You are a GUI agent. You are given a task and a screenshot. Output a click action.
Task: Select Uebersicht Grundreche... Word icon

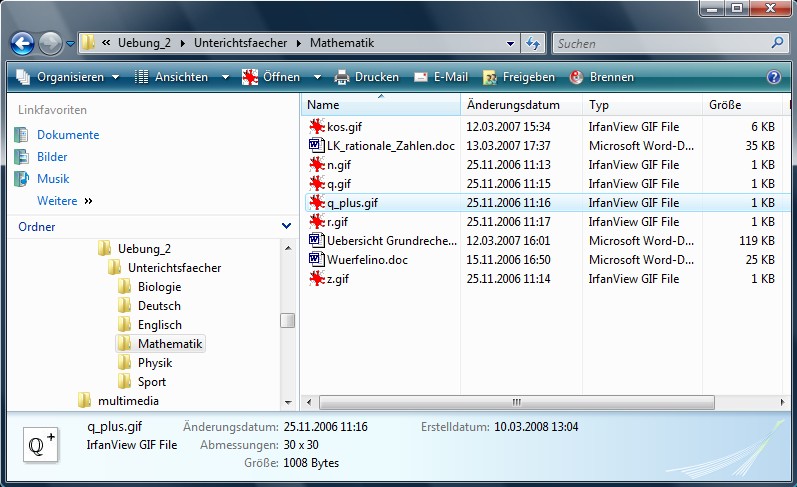pyautogui.click(x=316, y=240)
